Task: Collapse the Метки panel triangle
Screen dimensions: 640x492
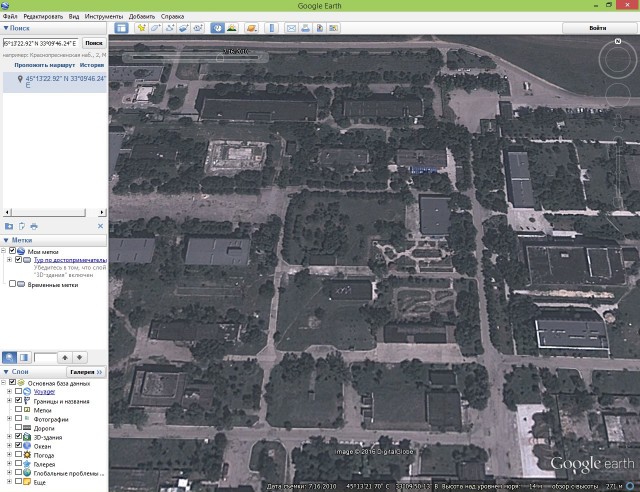Action: 6,240
